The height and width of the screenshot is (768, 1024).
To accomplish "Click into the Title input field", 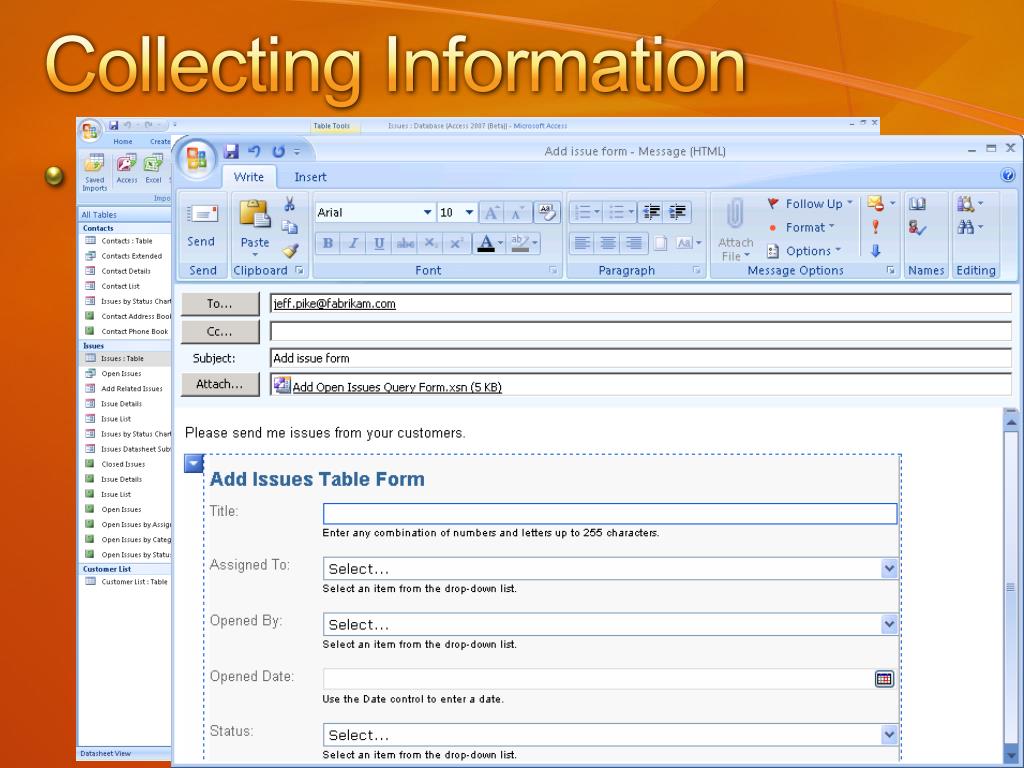I will 610,513.
